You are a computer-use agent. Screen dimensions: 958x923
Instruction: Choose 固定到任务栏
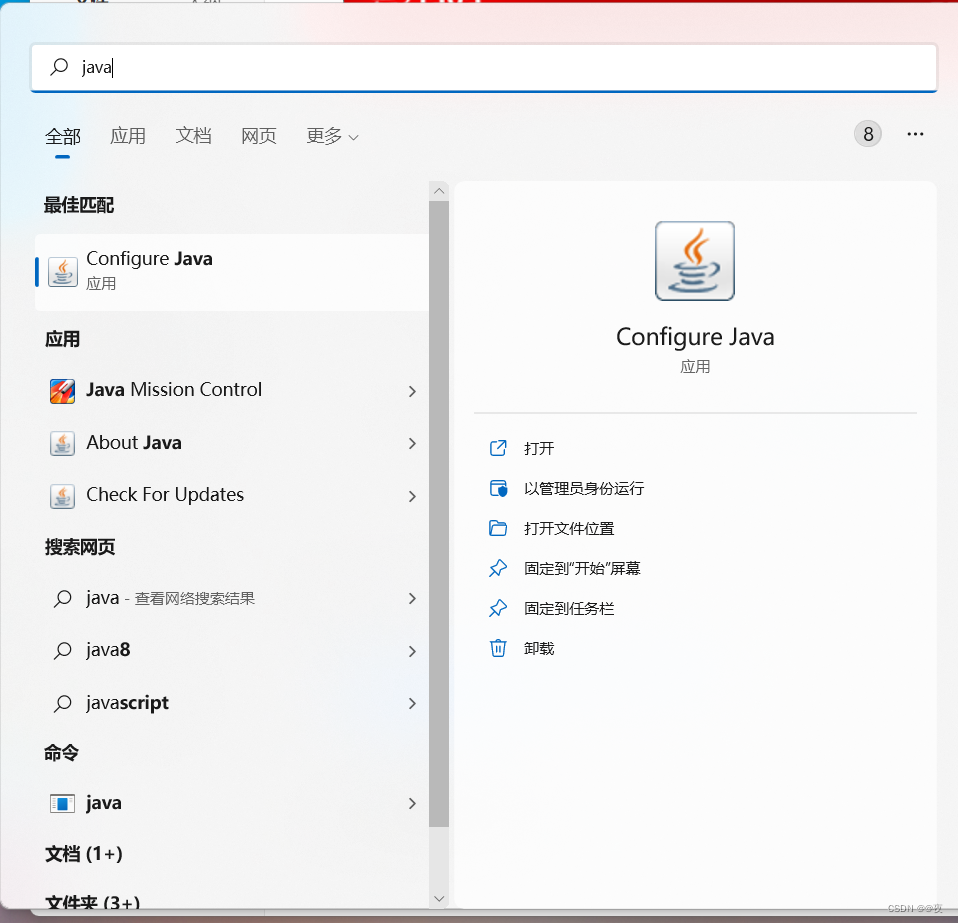569,608
